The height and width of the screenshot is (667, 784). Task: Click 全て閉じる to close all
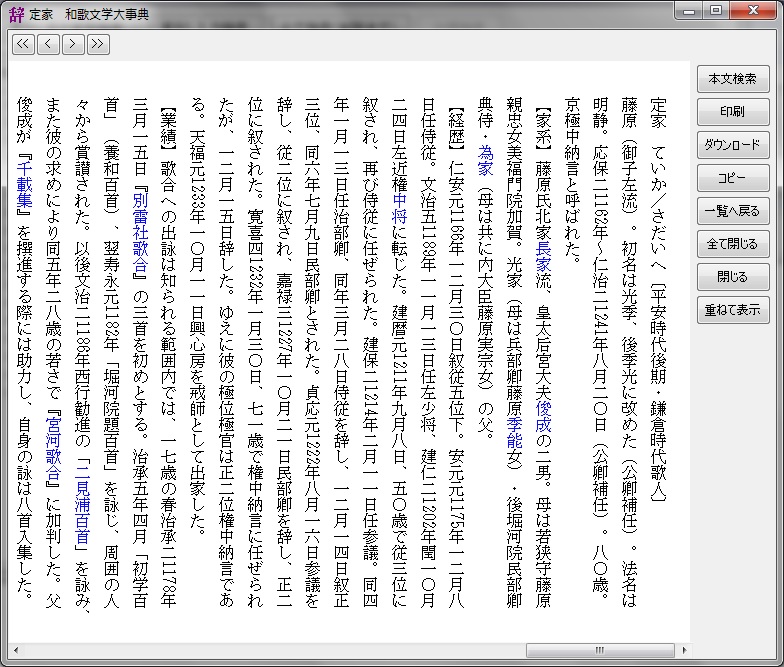733,244
